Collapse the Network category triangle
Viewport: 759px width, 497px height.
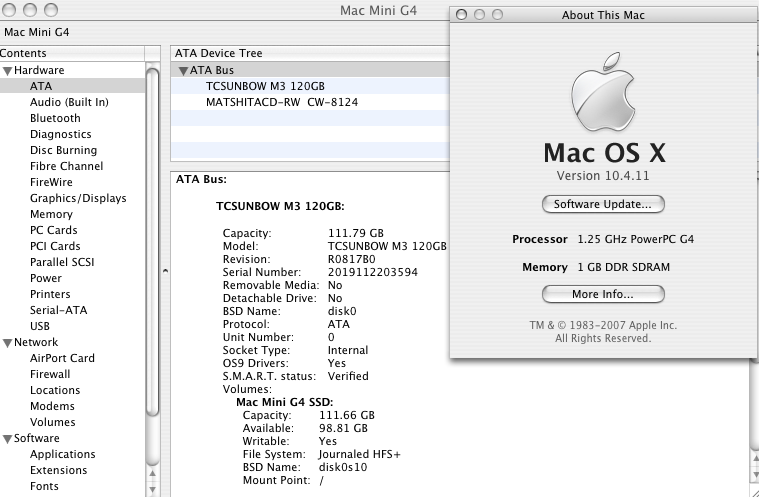7,343
